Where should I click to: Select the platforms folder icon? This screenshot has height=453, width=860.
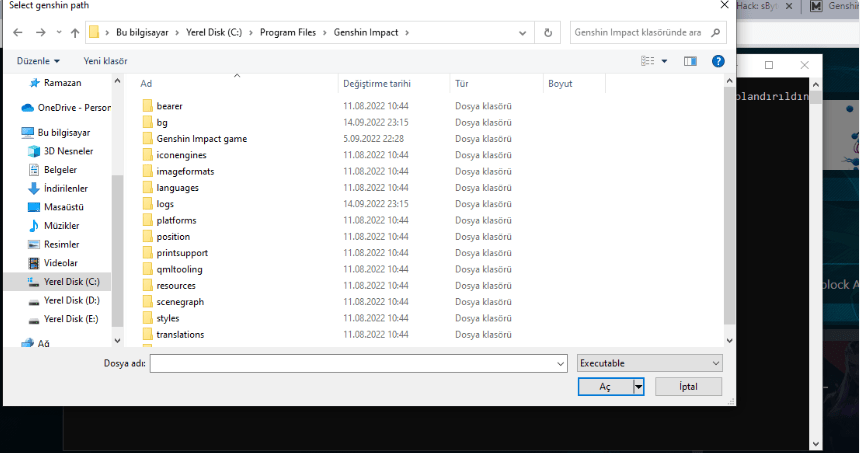pyautogui.click(x=148, y=220)
